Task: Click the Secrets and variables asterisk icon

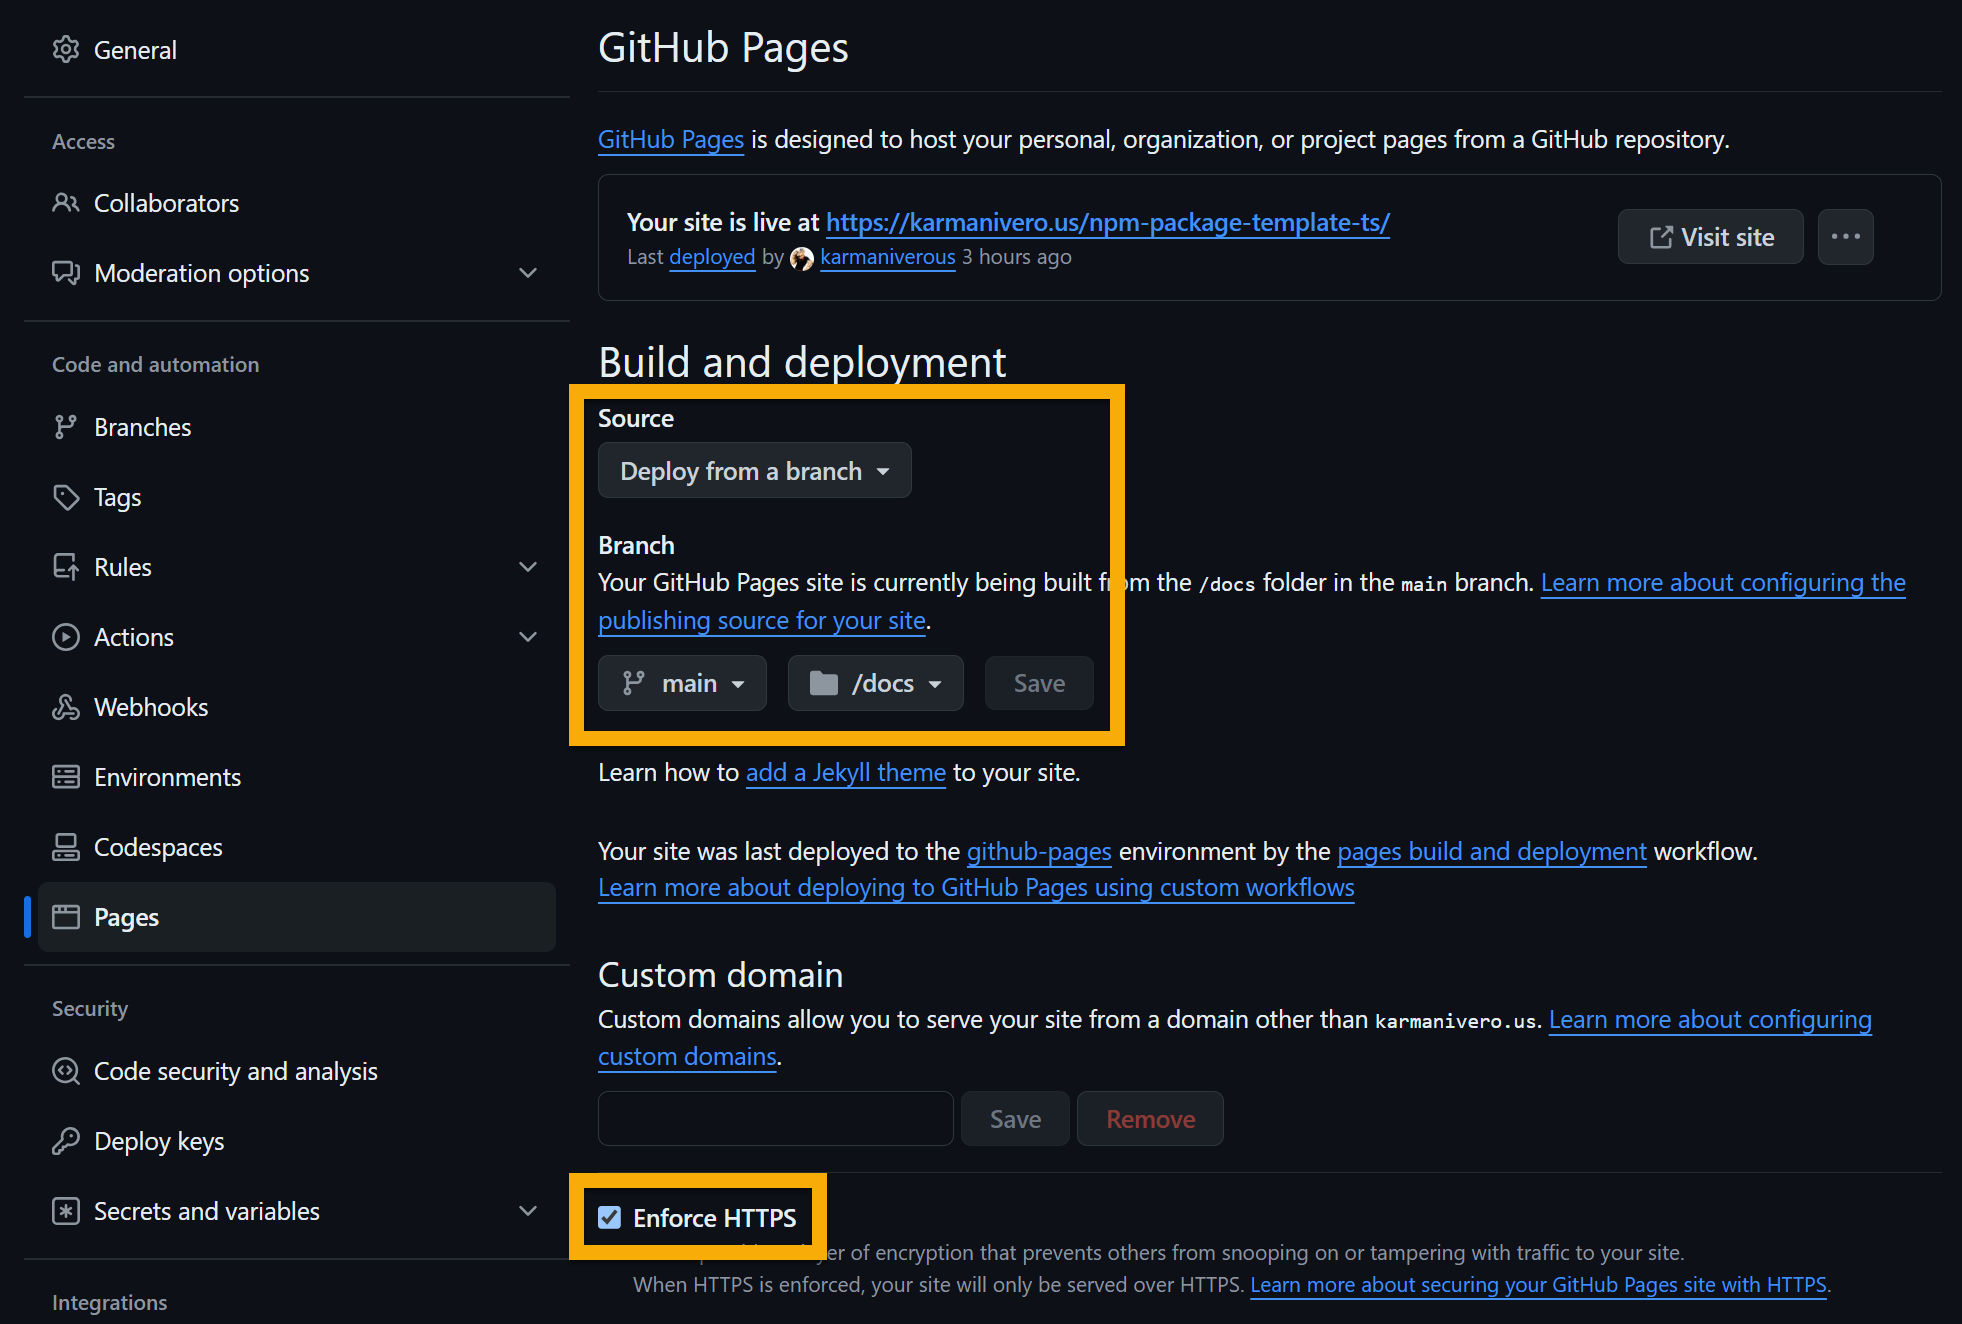Action: (66, 1211)
